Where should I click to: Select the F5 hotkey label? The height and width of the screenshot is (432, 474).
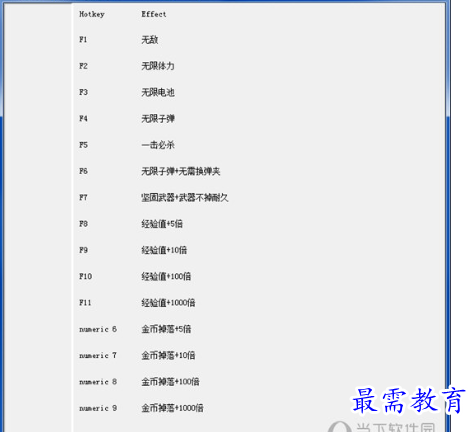[83, 145]
